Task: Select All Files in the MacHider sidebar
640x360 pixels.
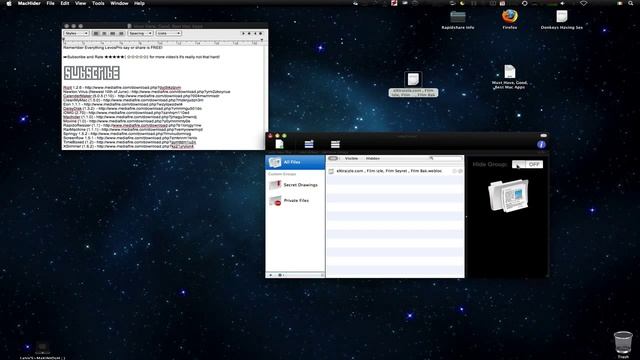Action: 295,162
